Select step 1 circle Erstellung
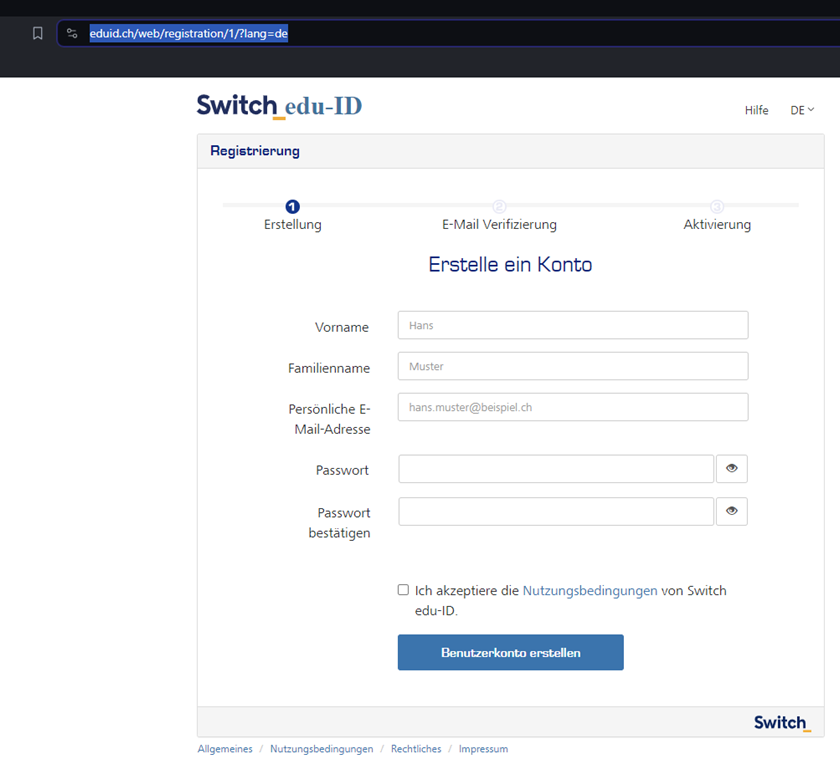The image size is (840, 766). click(292, 206)
